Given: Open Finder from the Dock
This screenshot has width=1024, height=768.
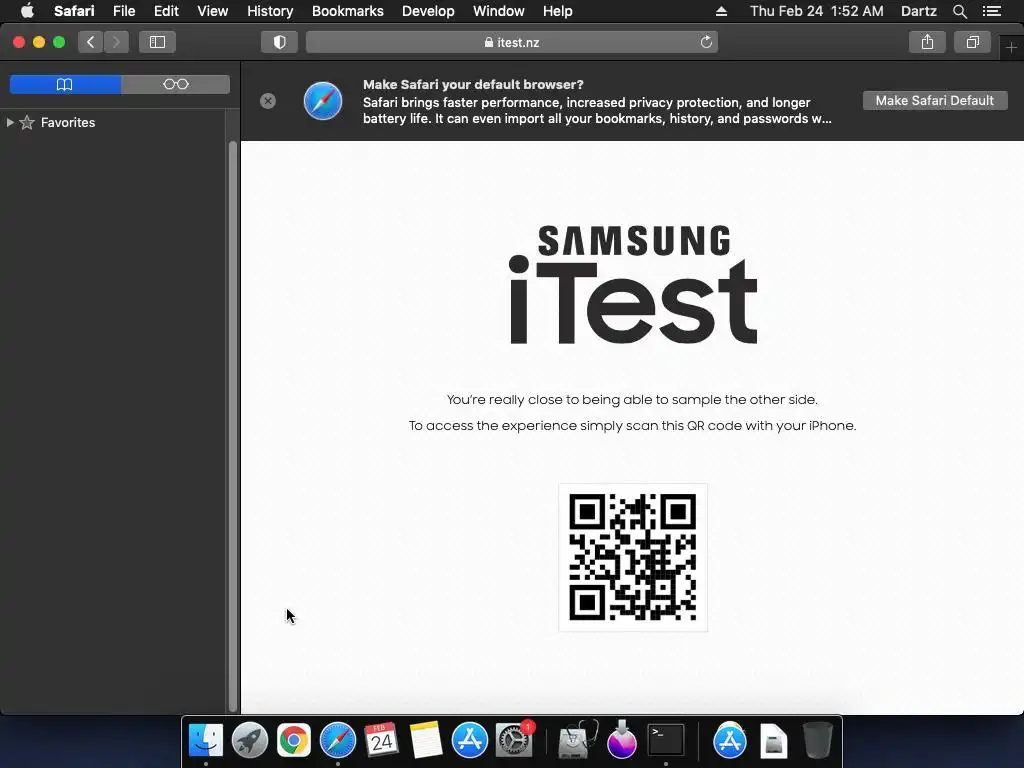Looking at the screenshot, I should (x=206, y=741).
